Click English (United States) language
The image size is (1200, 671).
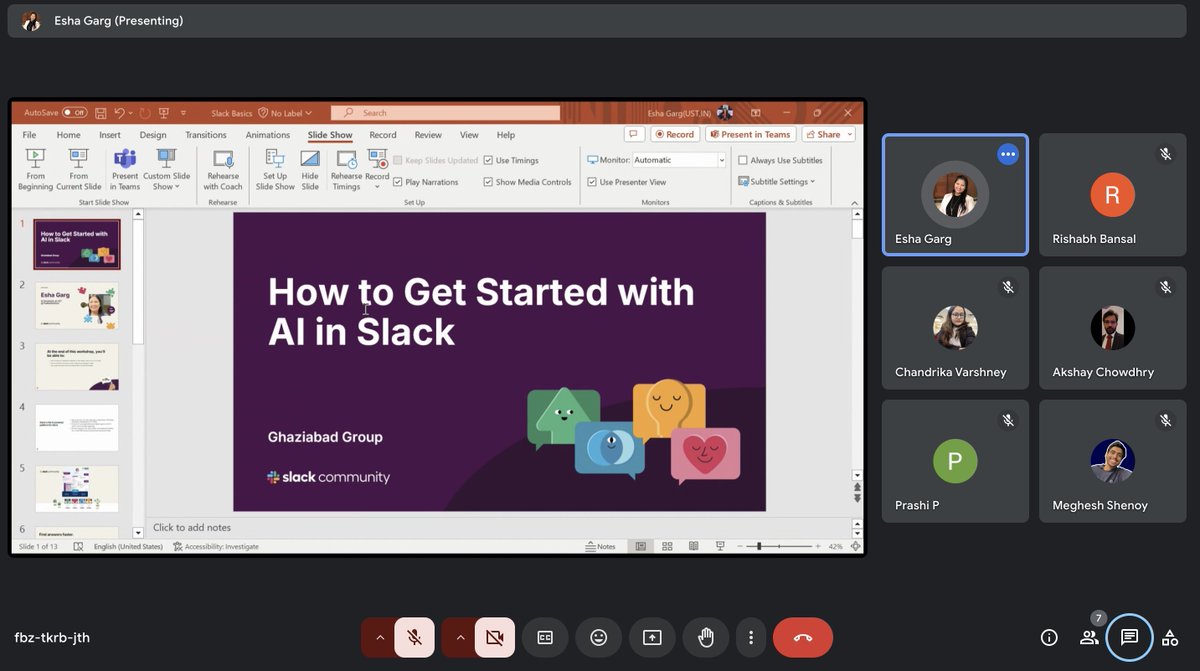[x=129, y=547]
